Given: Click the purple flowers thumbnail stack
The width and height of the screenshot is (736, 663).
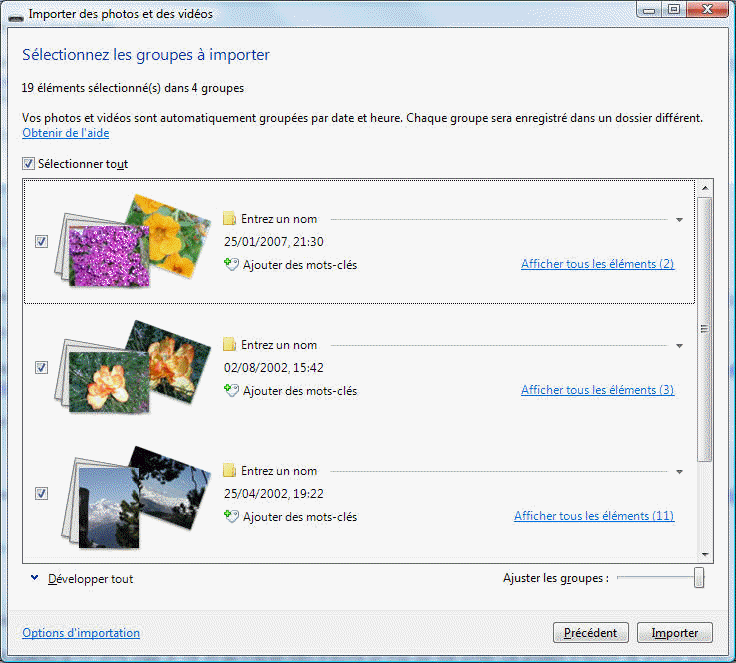Looking at the screenshot, I should click(x=132, y=241).
